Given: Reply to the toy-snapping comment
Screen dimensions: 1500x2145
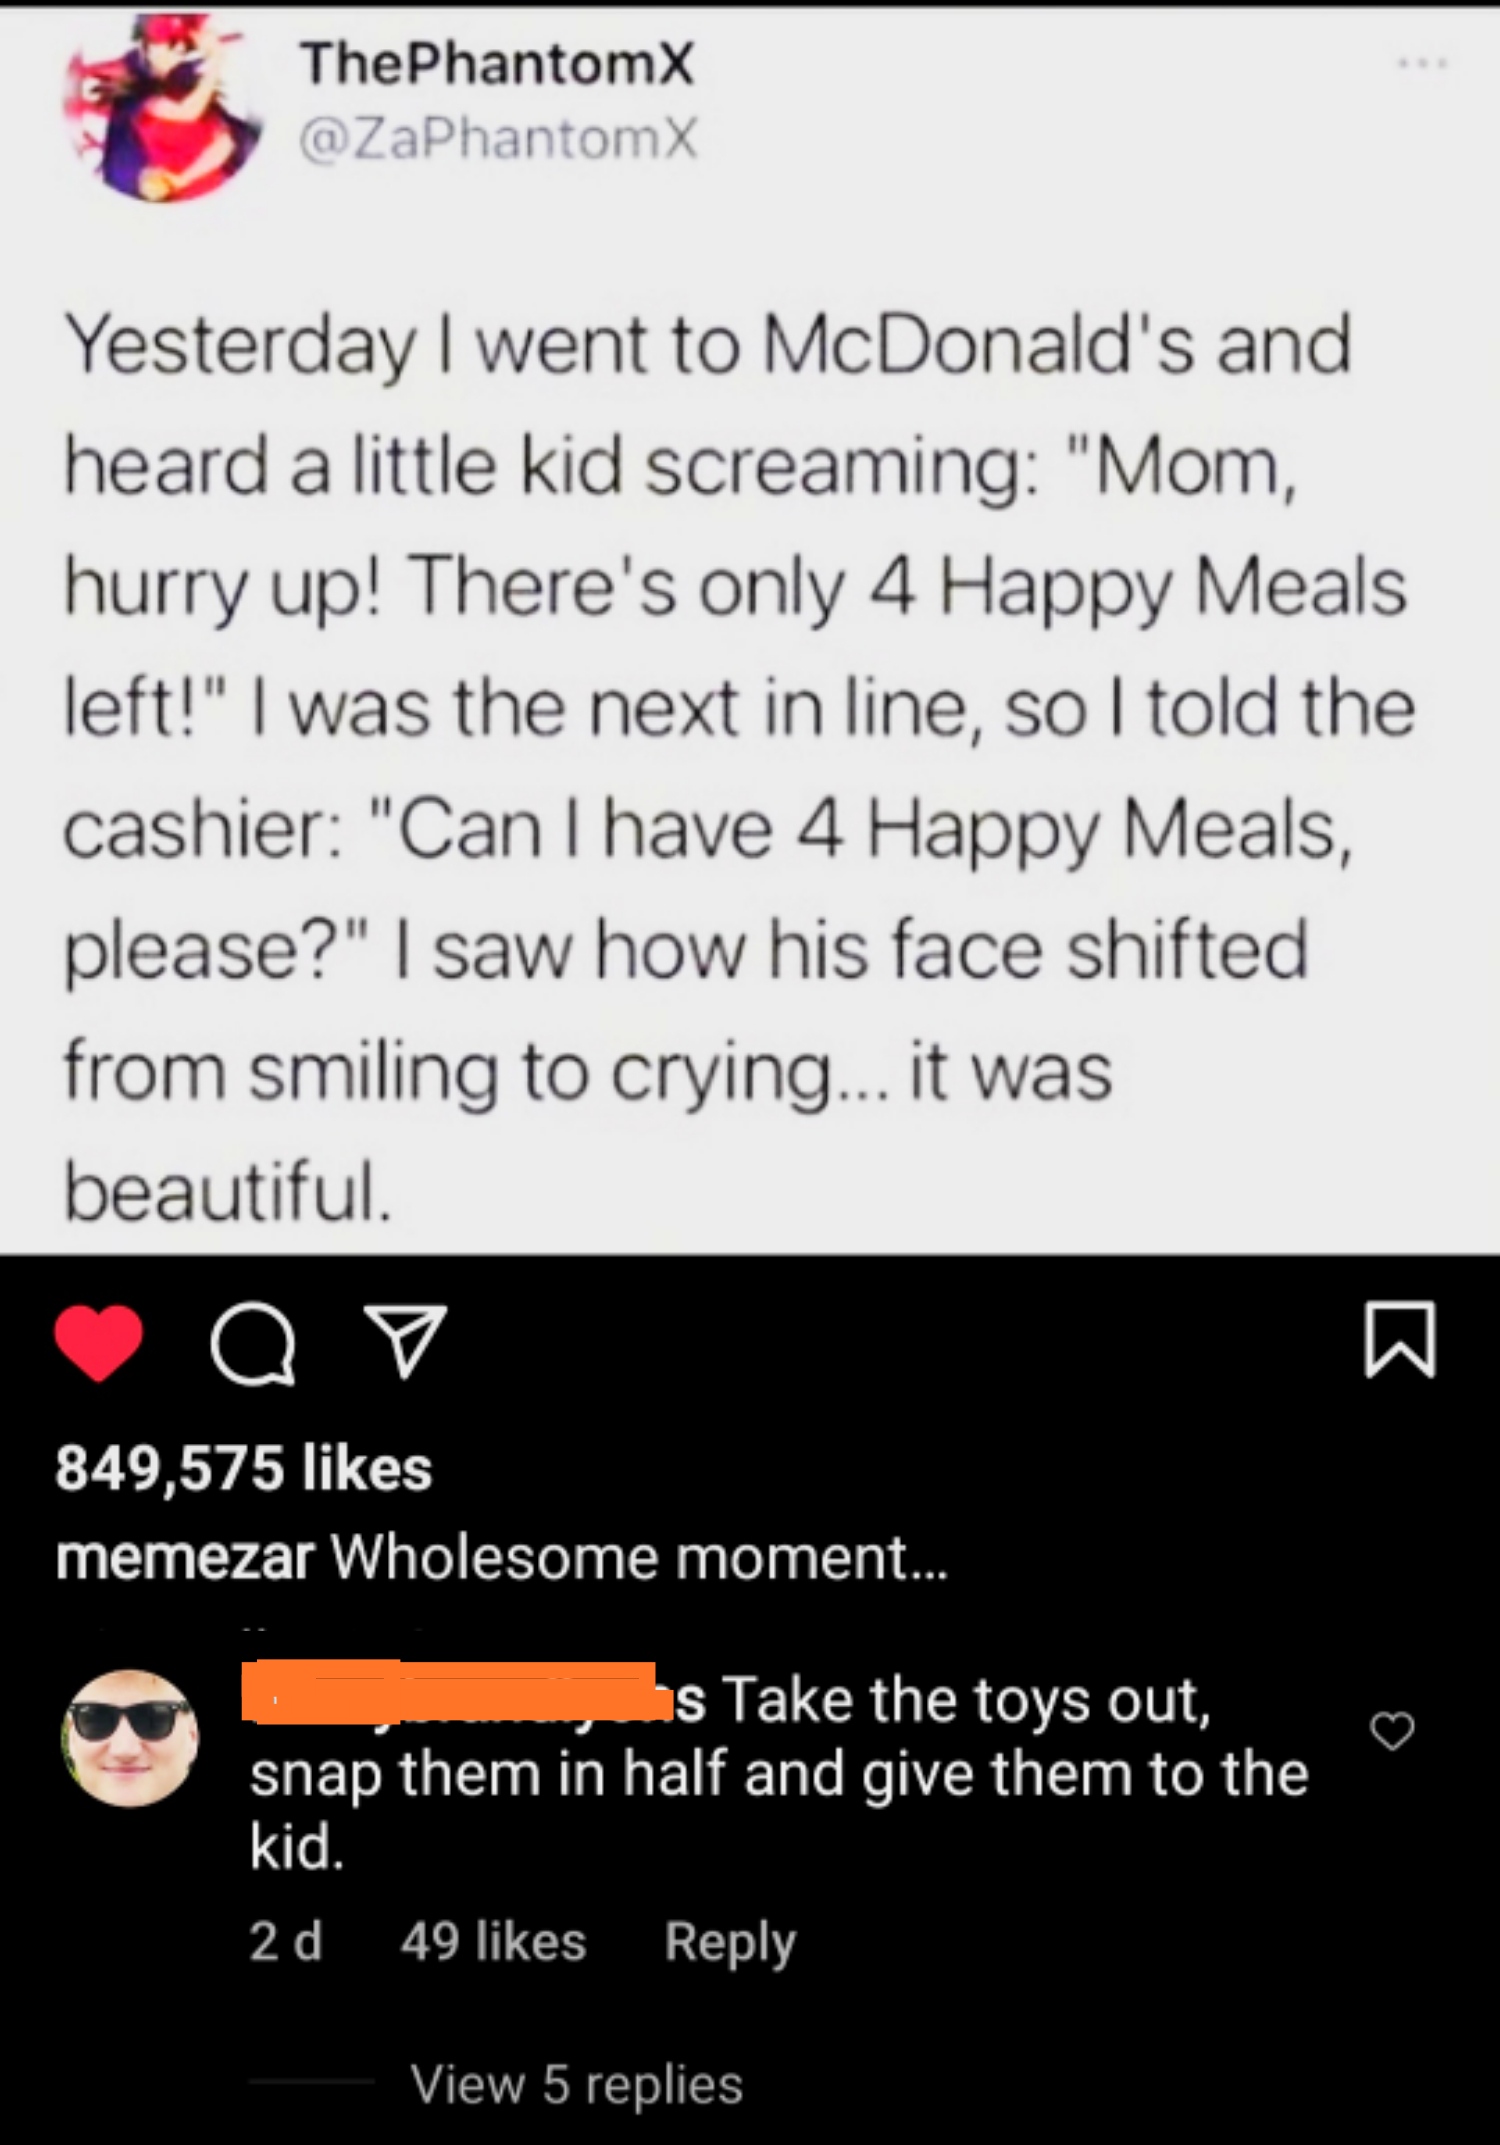Looking at the screenshot, I should tap(731, 1939).
